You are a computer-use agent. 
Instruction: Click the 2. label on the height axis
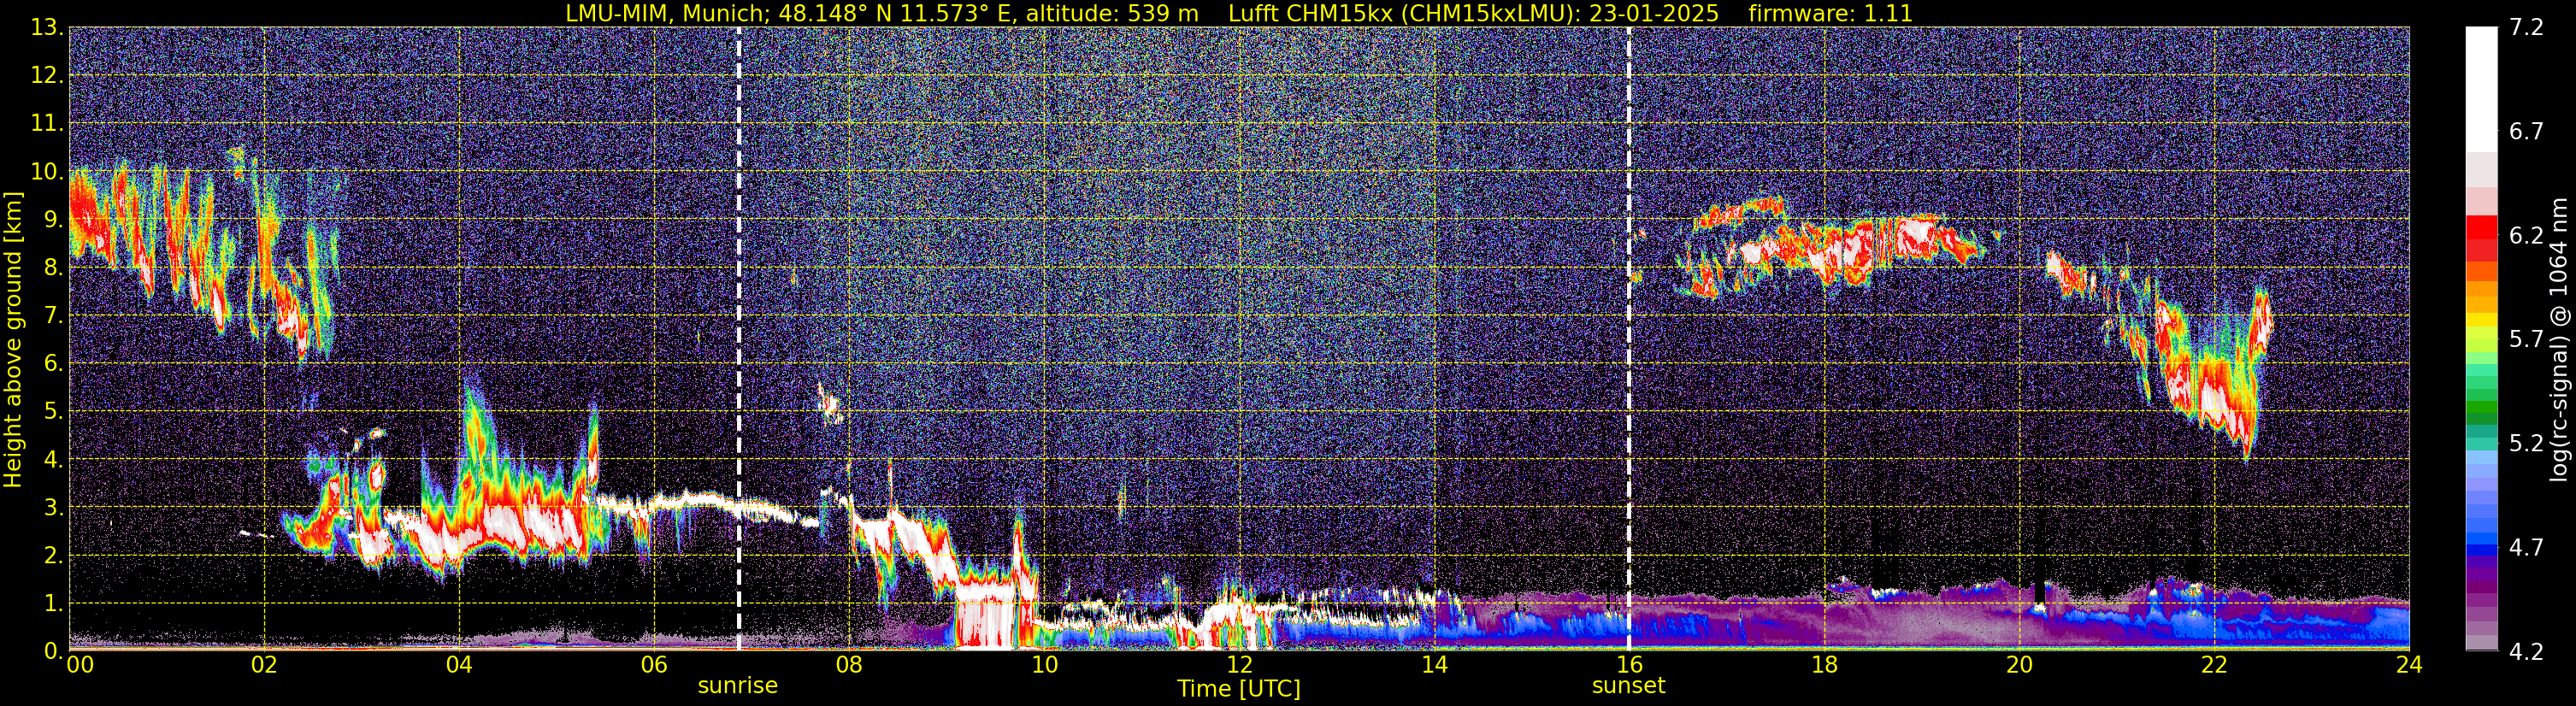pyautogui.click(x=53, y=556)
